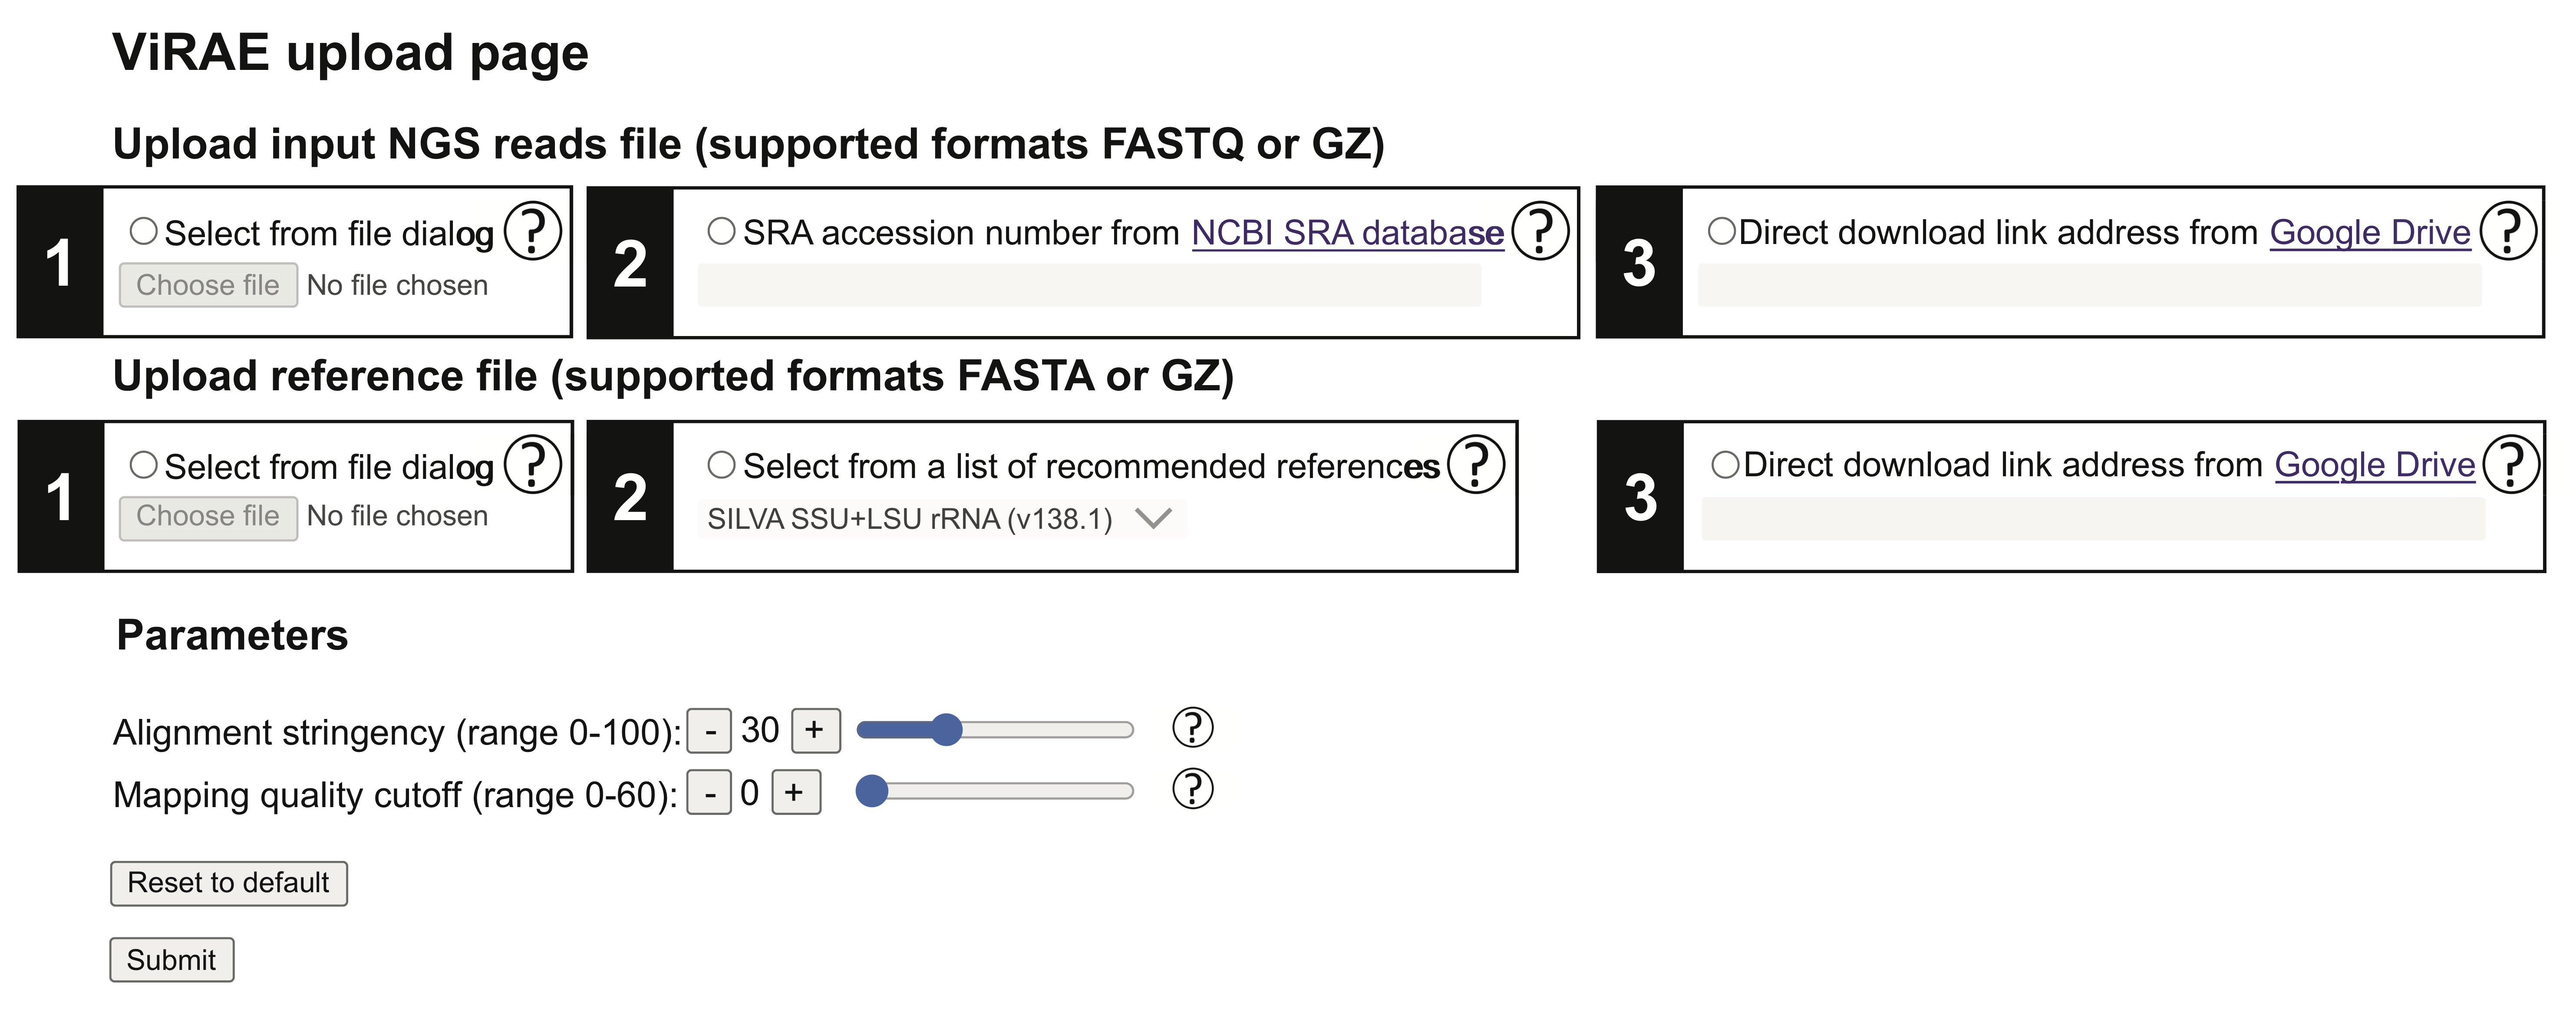Select the SRA accession number radio button
Image resolution: width=2576 pixels, height=1032 pixels.
(721, 232)
